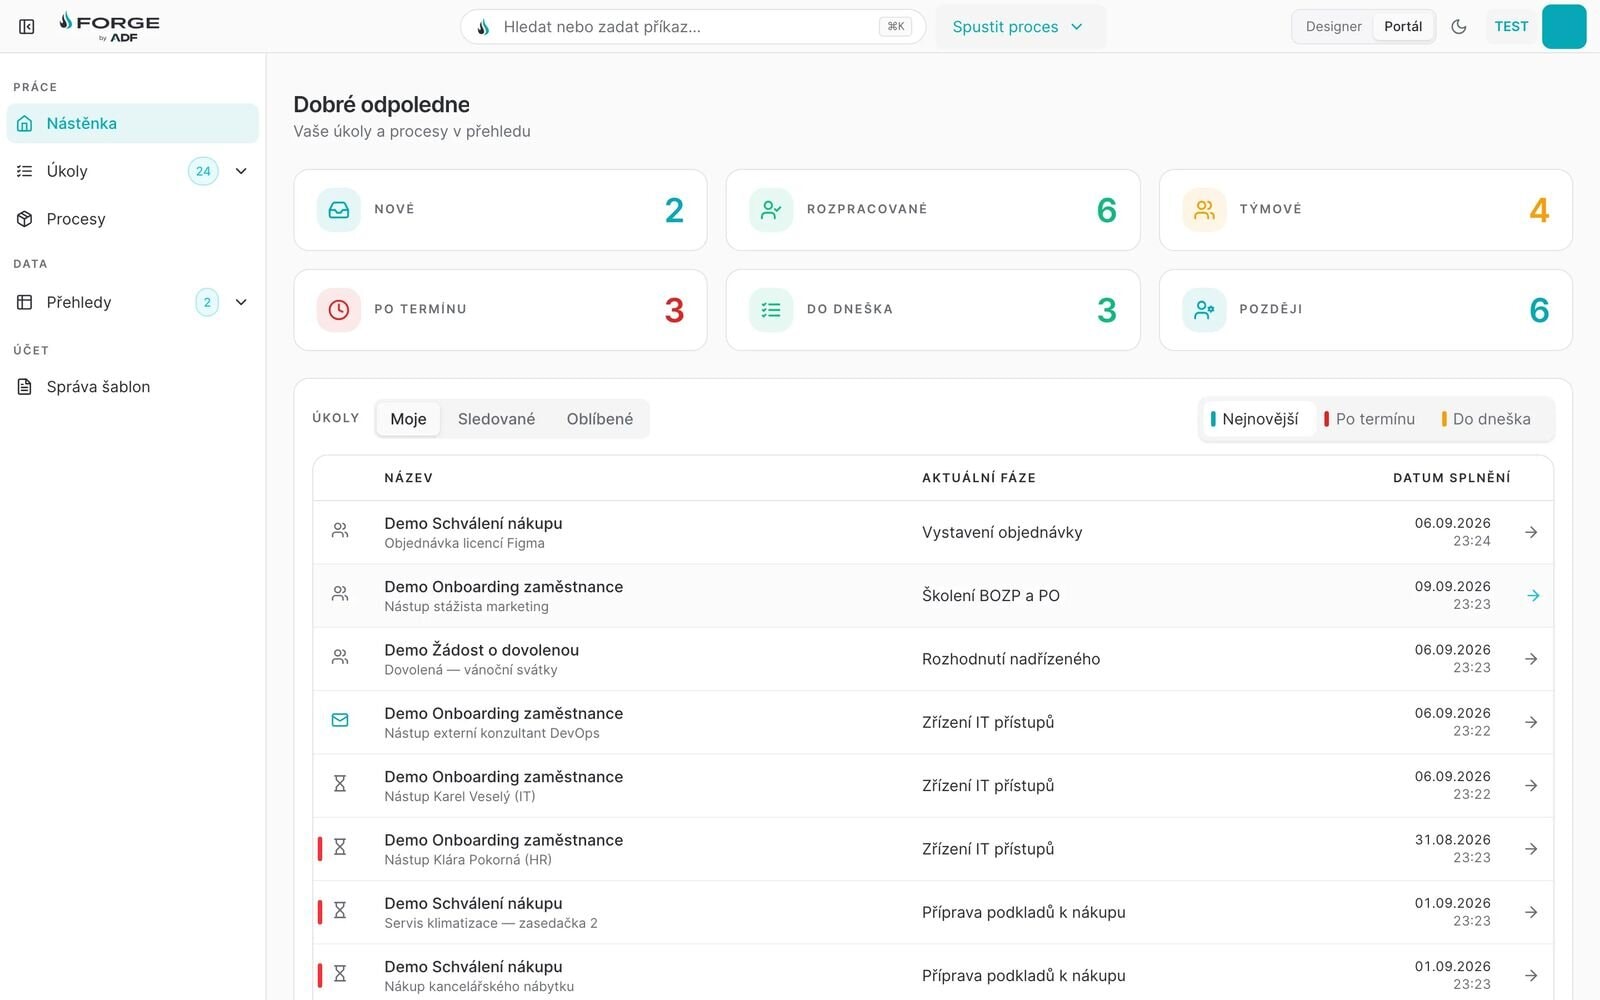The height and width of the screenshot is (1000, 1600).
Task: Open Procesy in the sidebar
Action: (132, 219)
